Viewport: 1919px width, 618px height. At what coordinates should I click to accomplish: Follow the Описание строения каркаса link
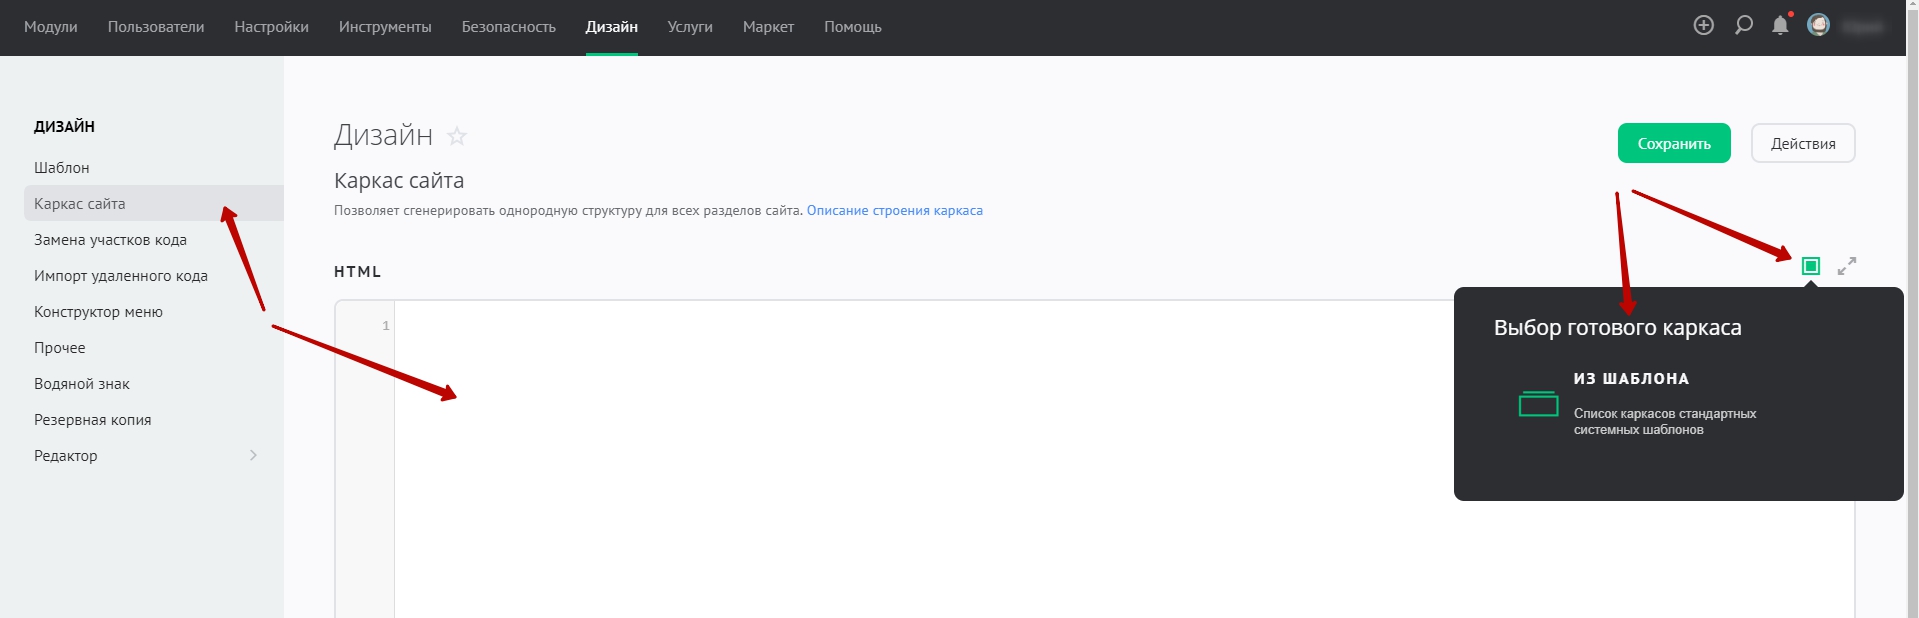coord(894,211)
